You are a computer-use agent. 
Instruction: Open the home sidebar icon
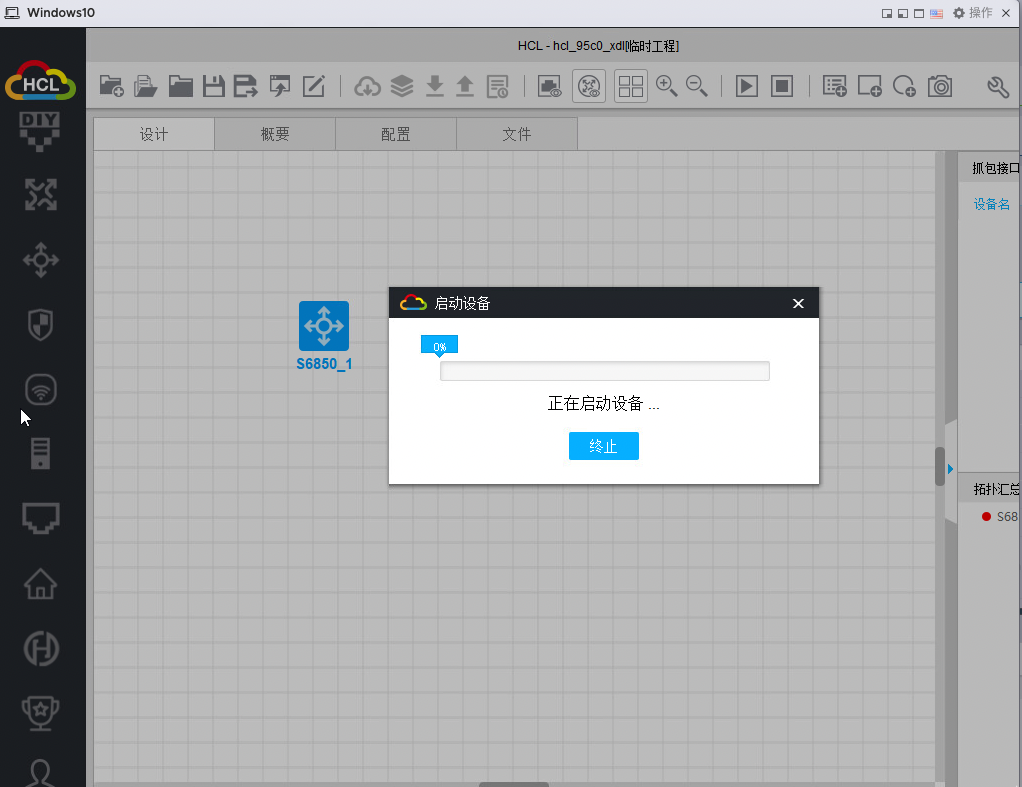click(x=40, y=584)
